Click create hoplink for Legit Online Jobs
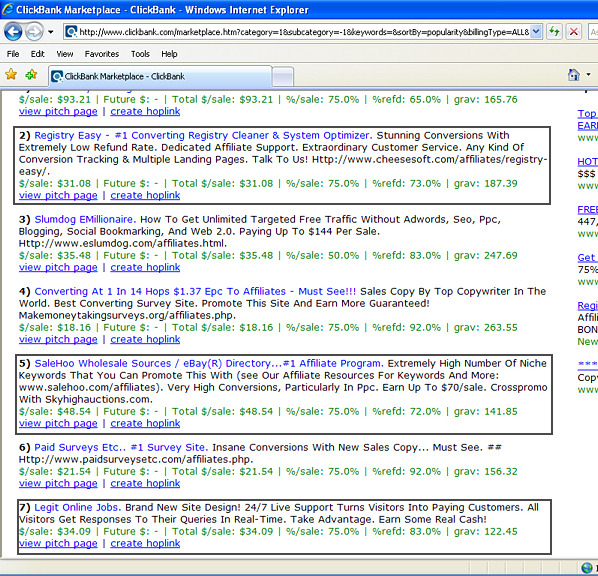The image size is (598, 576). point(145,543)
